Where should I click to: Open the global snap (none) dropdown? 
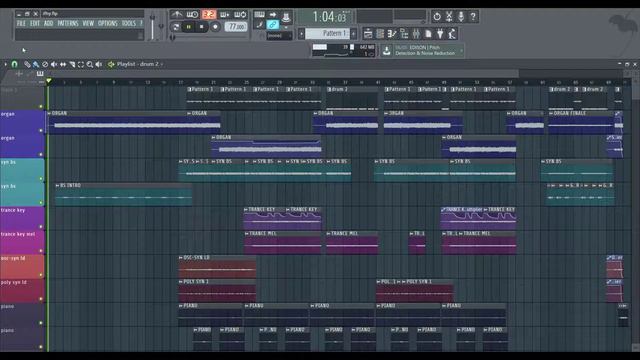coord(279,36)
